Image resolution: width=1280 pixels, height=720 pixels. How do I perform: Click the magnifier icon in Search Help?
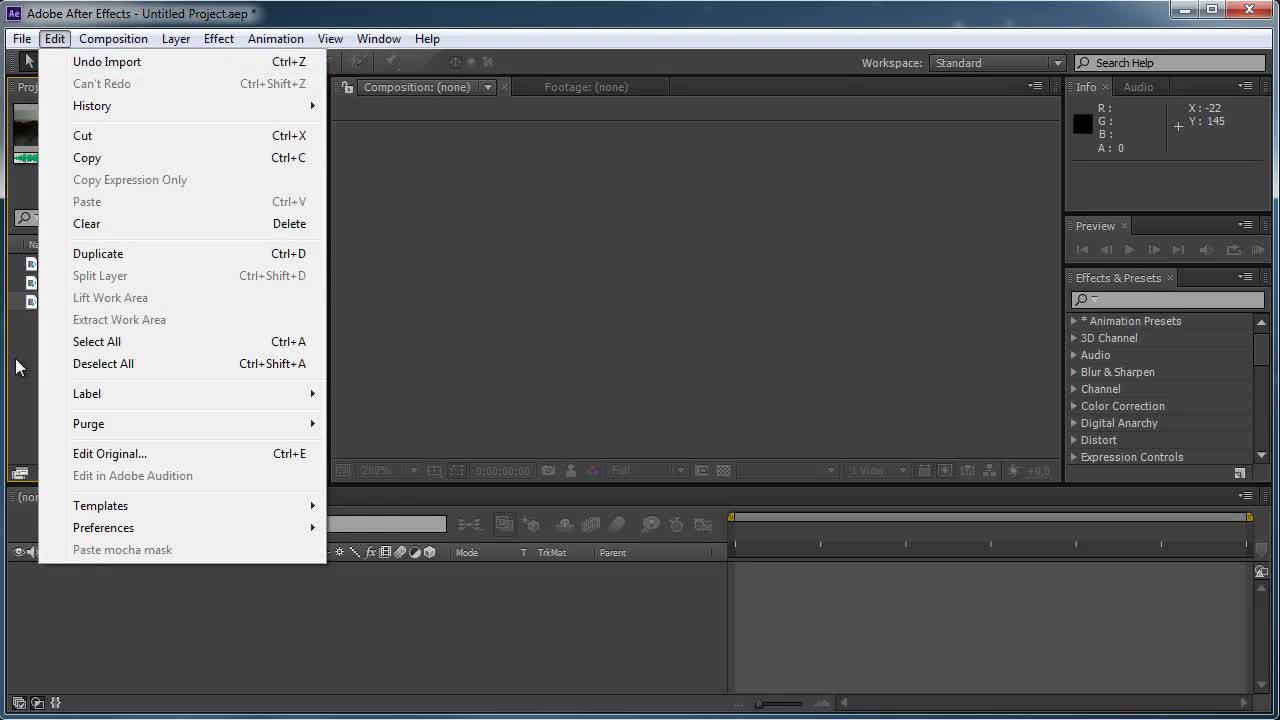[x=1083, y=63]
